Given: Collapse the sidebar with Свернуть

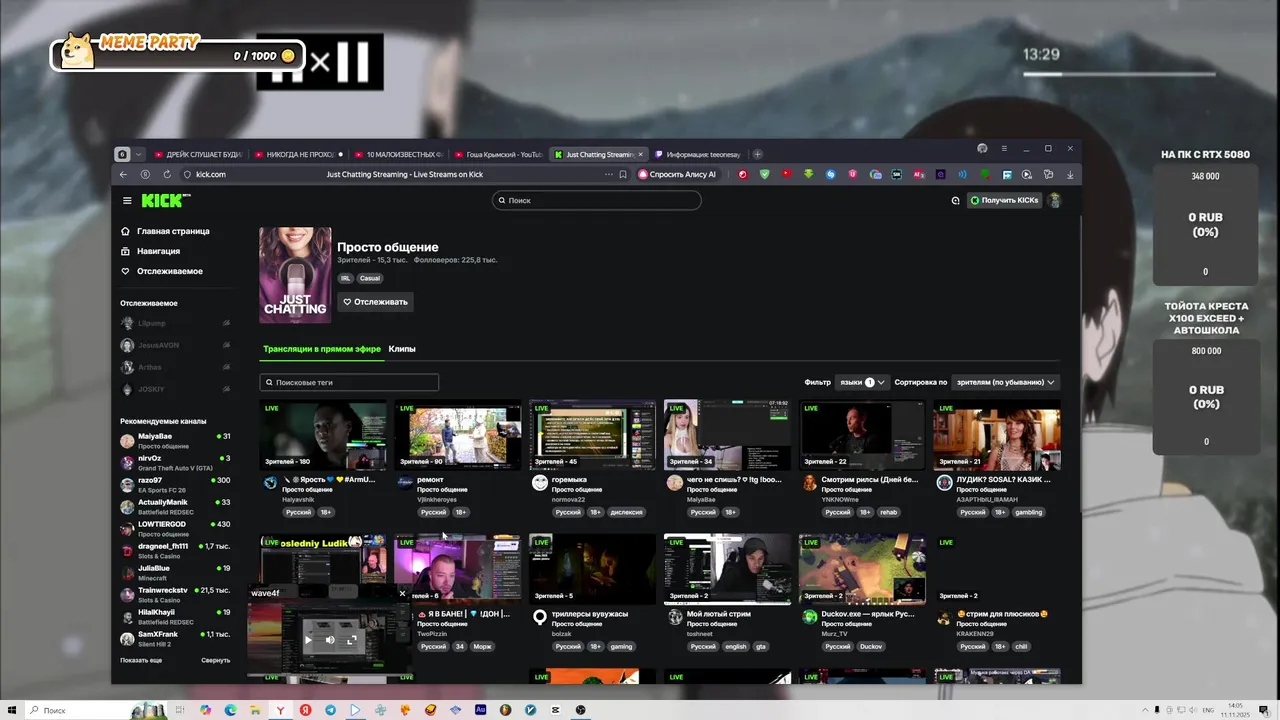Looking at the screenshot, I should click(215, 660).
